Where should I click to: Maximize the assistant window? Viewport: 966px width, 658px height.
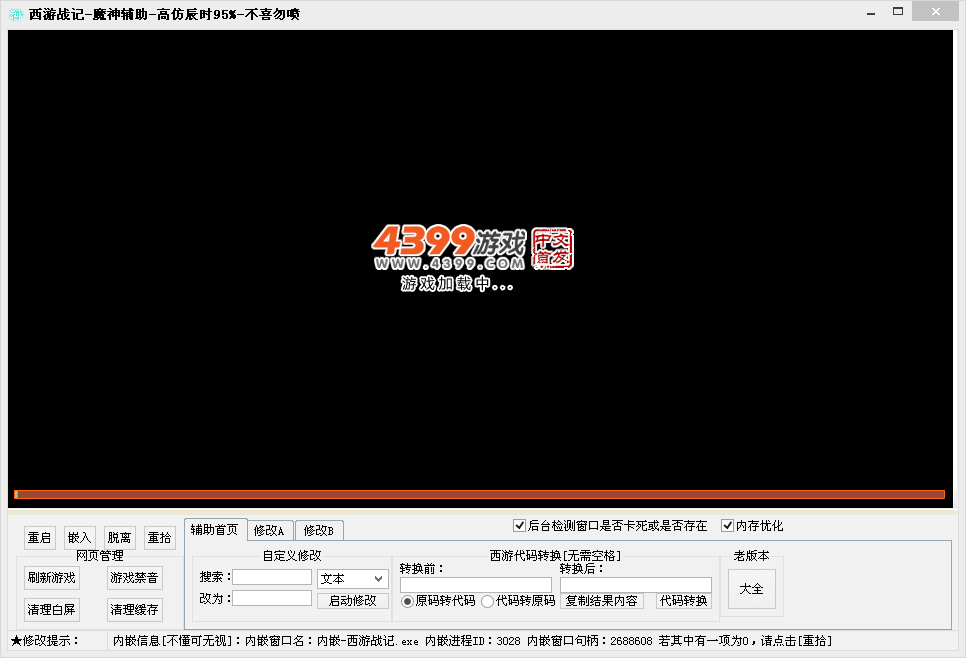[x=898, y=12]
